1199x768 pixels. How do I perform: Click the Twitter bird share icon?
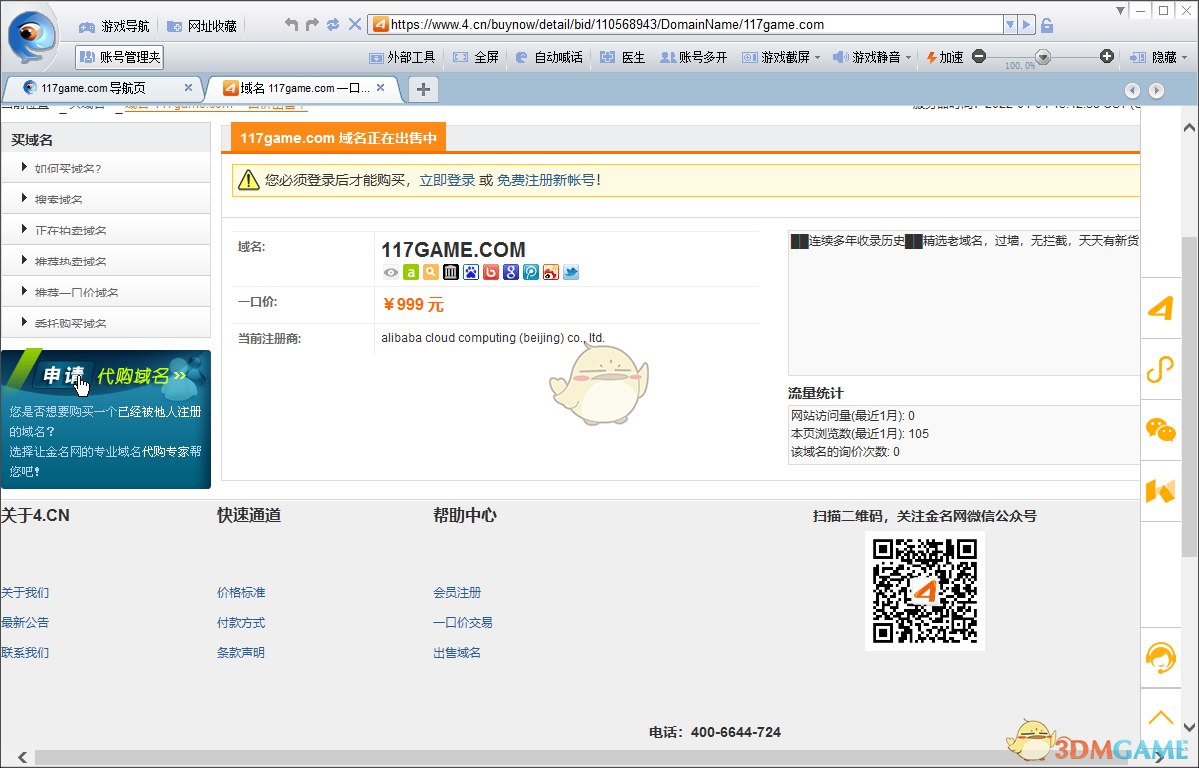coord(571,272)
